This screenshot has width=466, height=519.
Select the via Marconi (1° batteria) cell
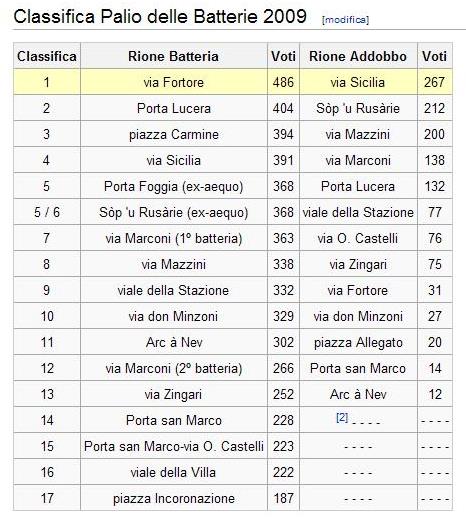174,238
